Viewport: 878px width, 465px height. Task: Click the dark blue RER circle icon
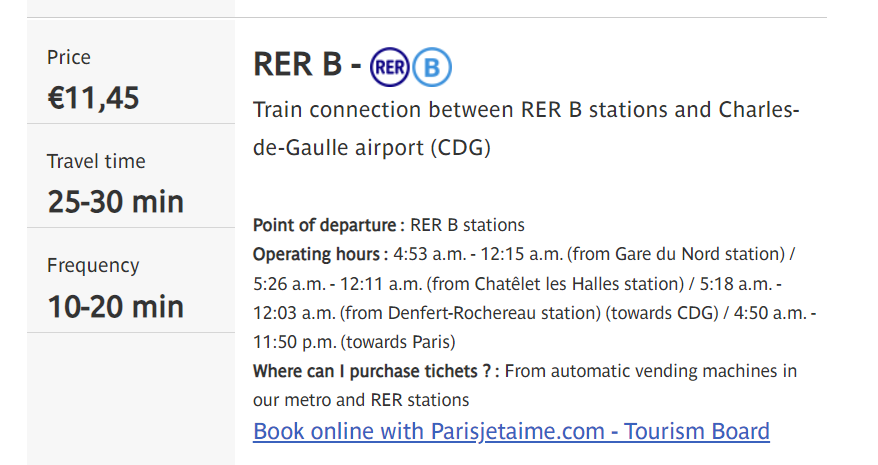point(390,67)
